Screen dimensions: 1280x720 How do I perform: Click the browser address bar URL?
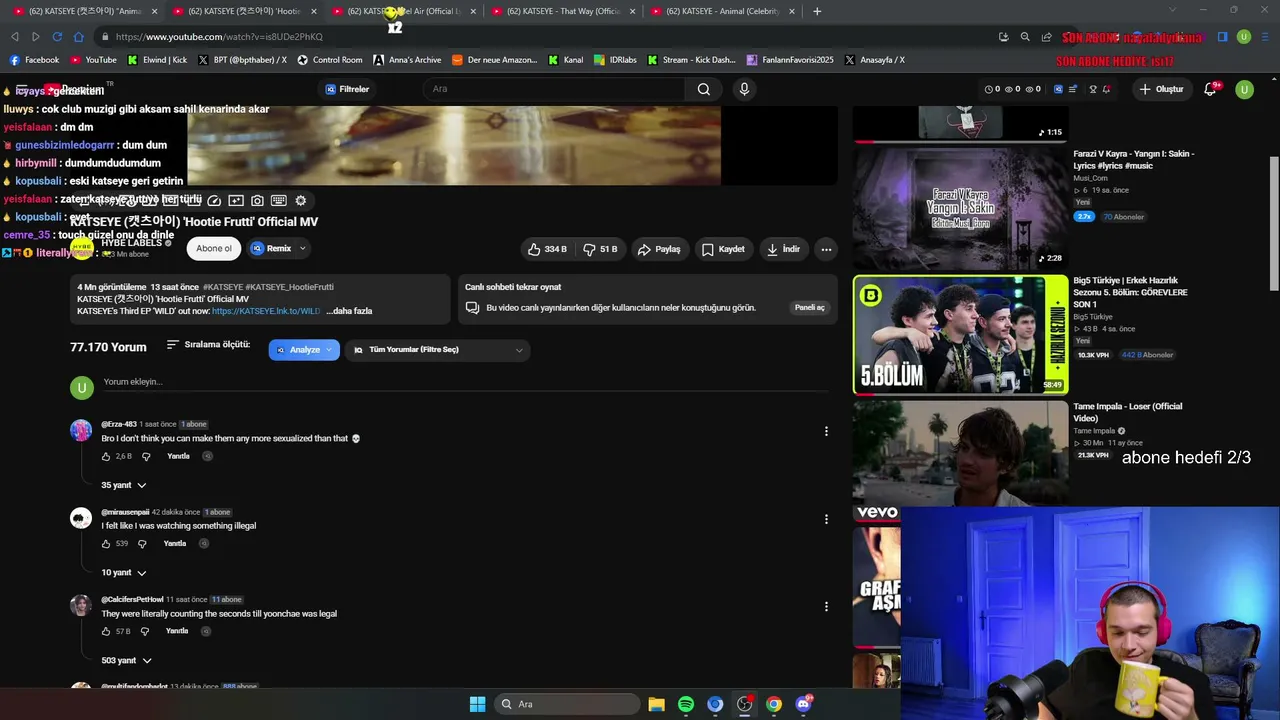click(219, 37)
